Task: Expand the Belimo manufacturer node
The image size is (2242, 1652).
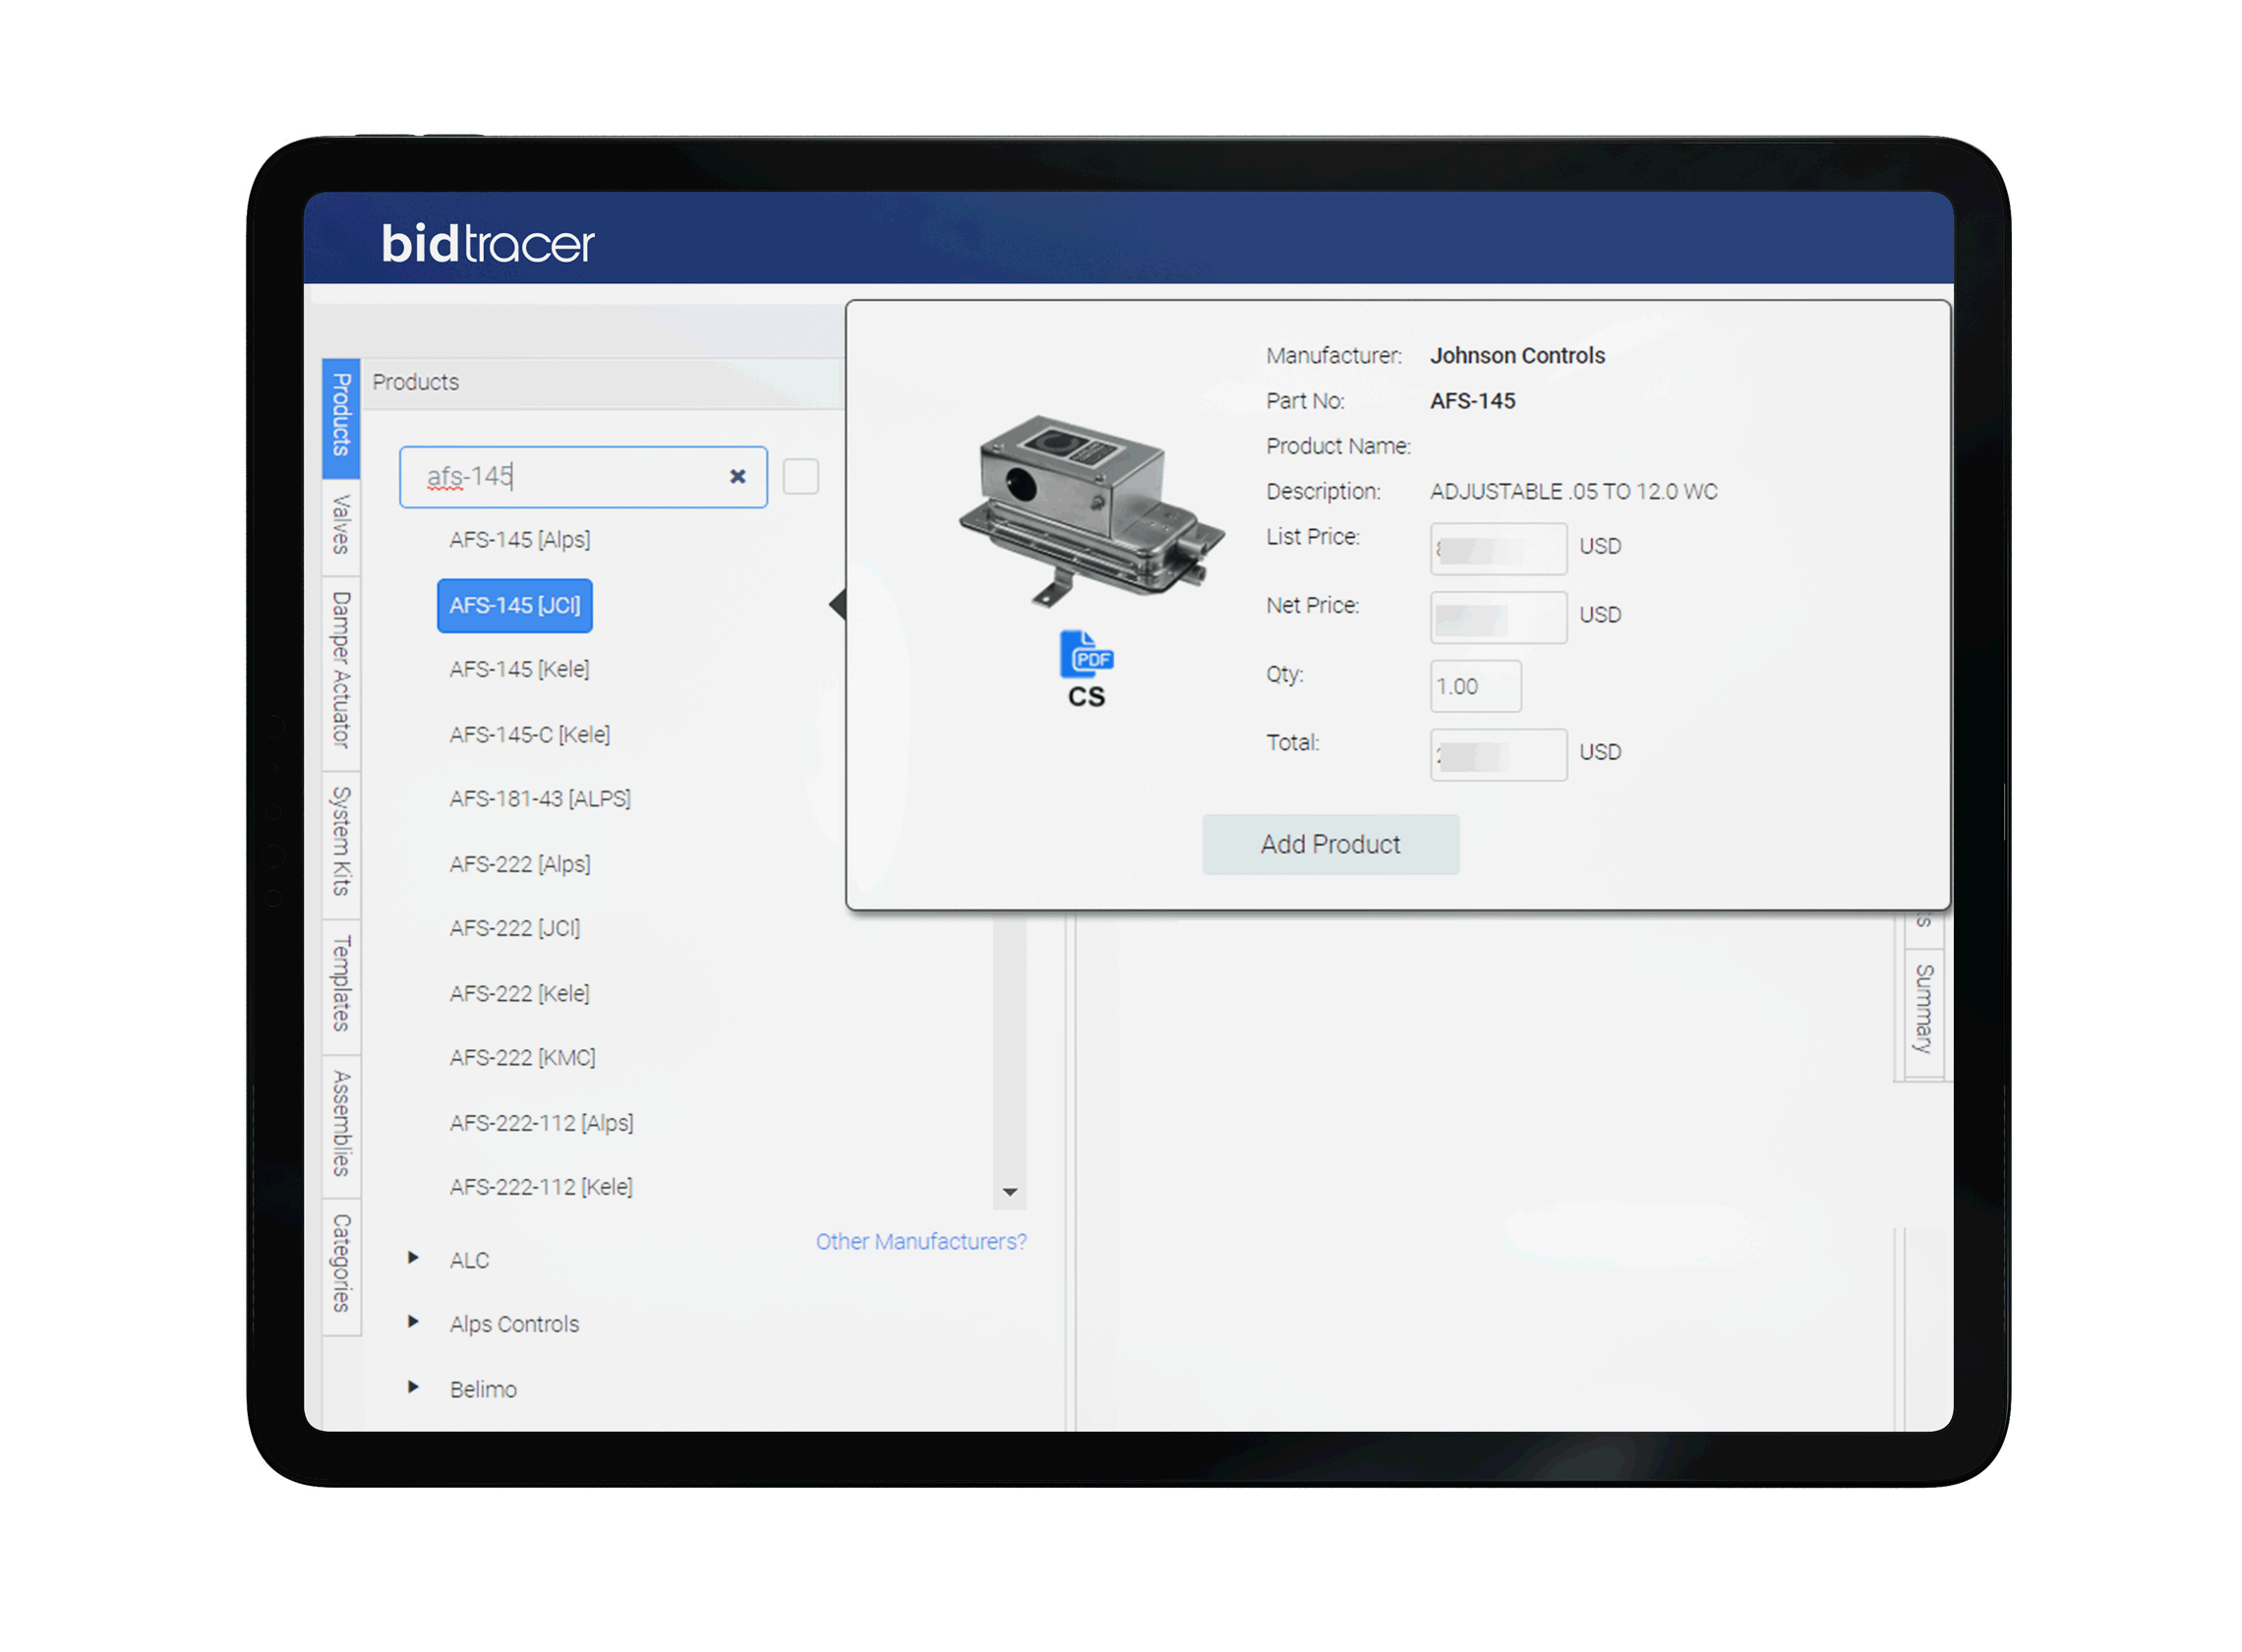Action: point(413,1387)
